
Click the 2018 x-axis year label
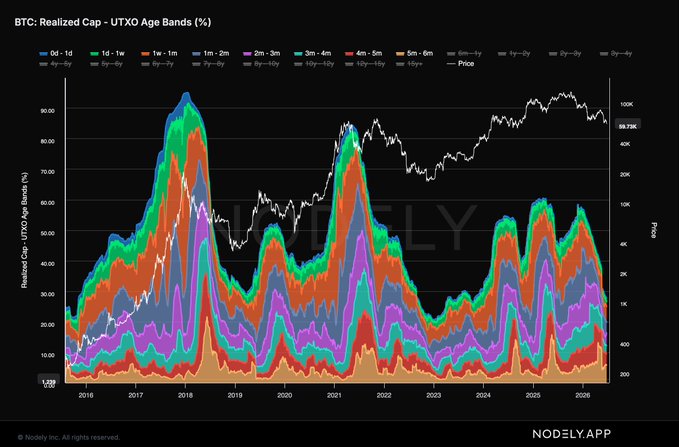(x=185, y=395)
